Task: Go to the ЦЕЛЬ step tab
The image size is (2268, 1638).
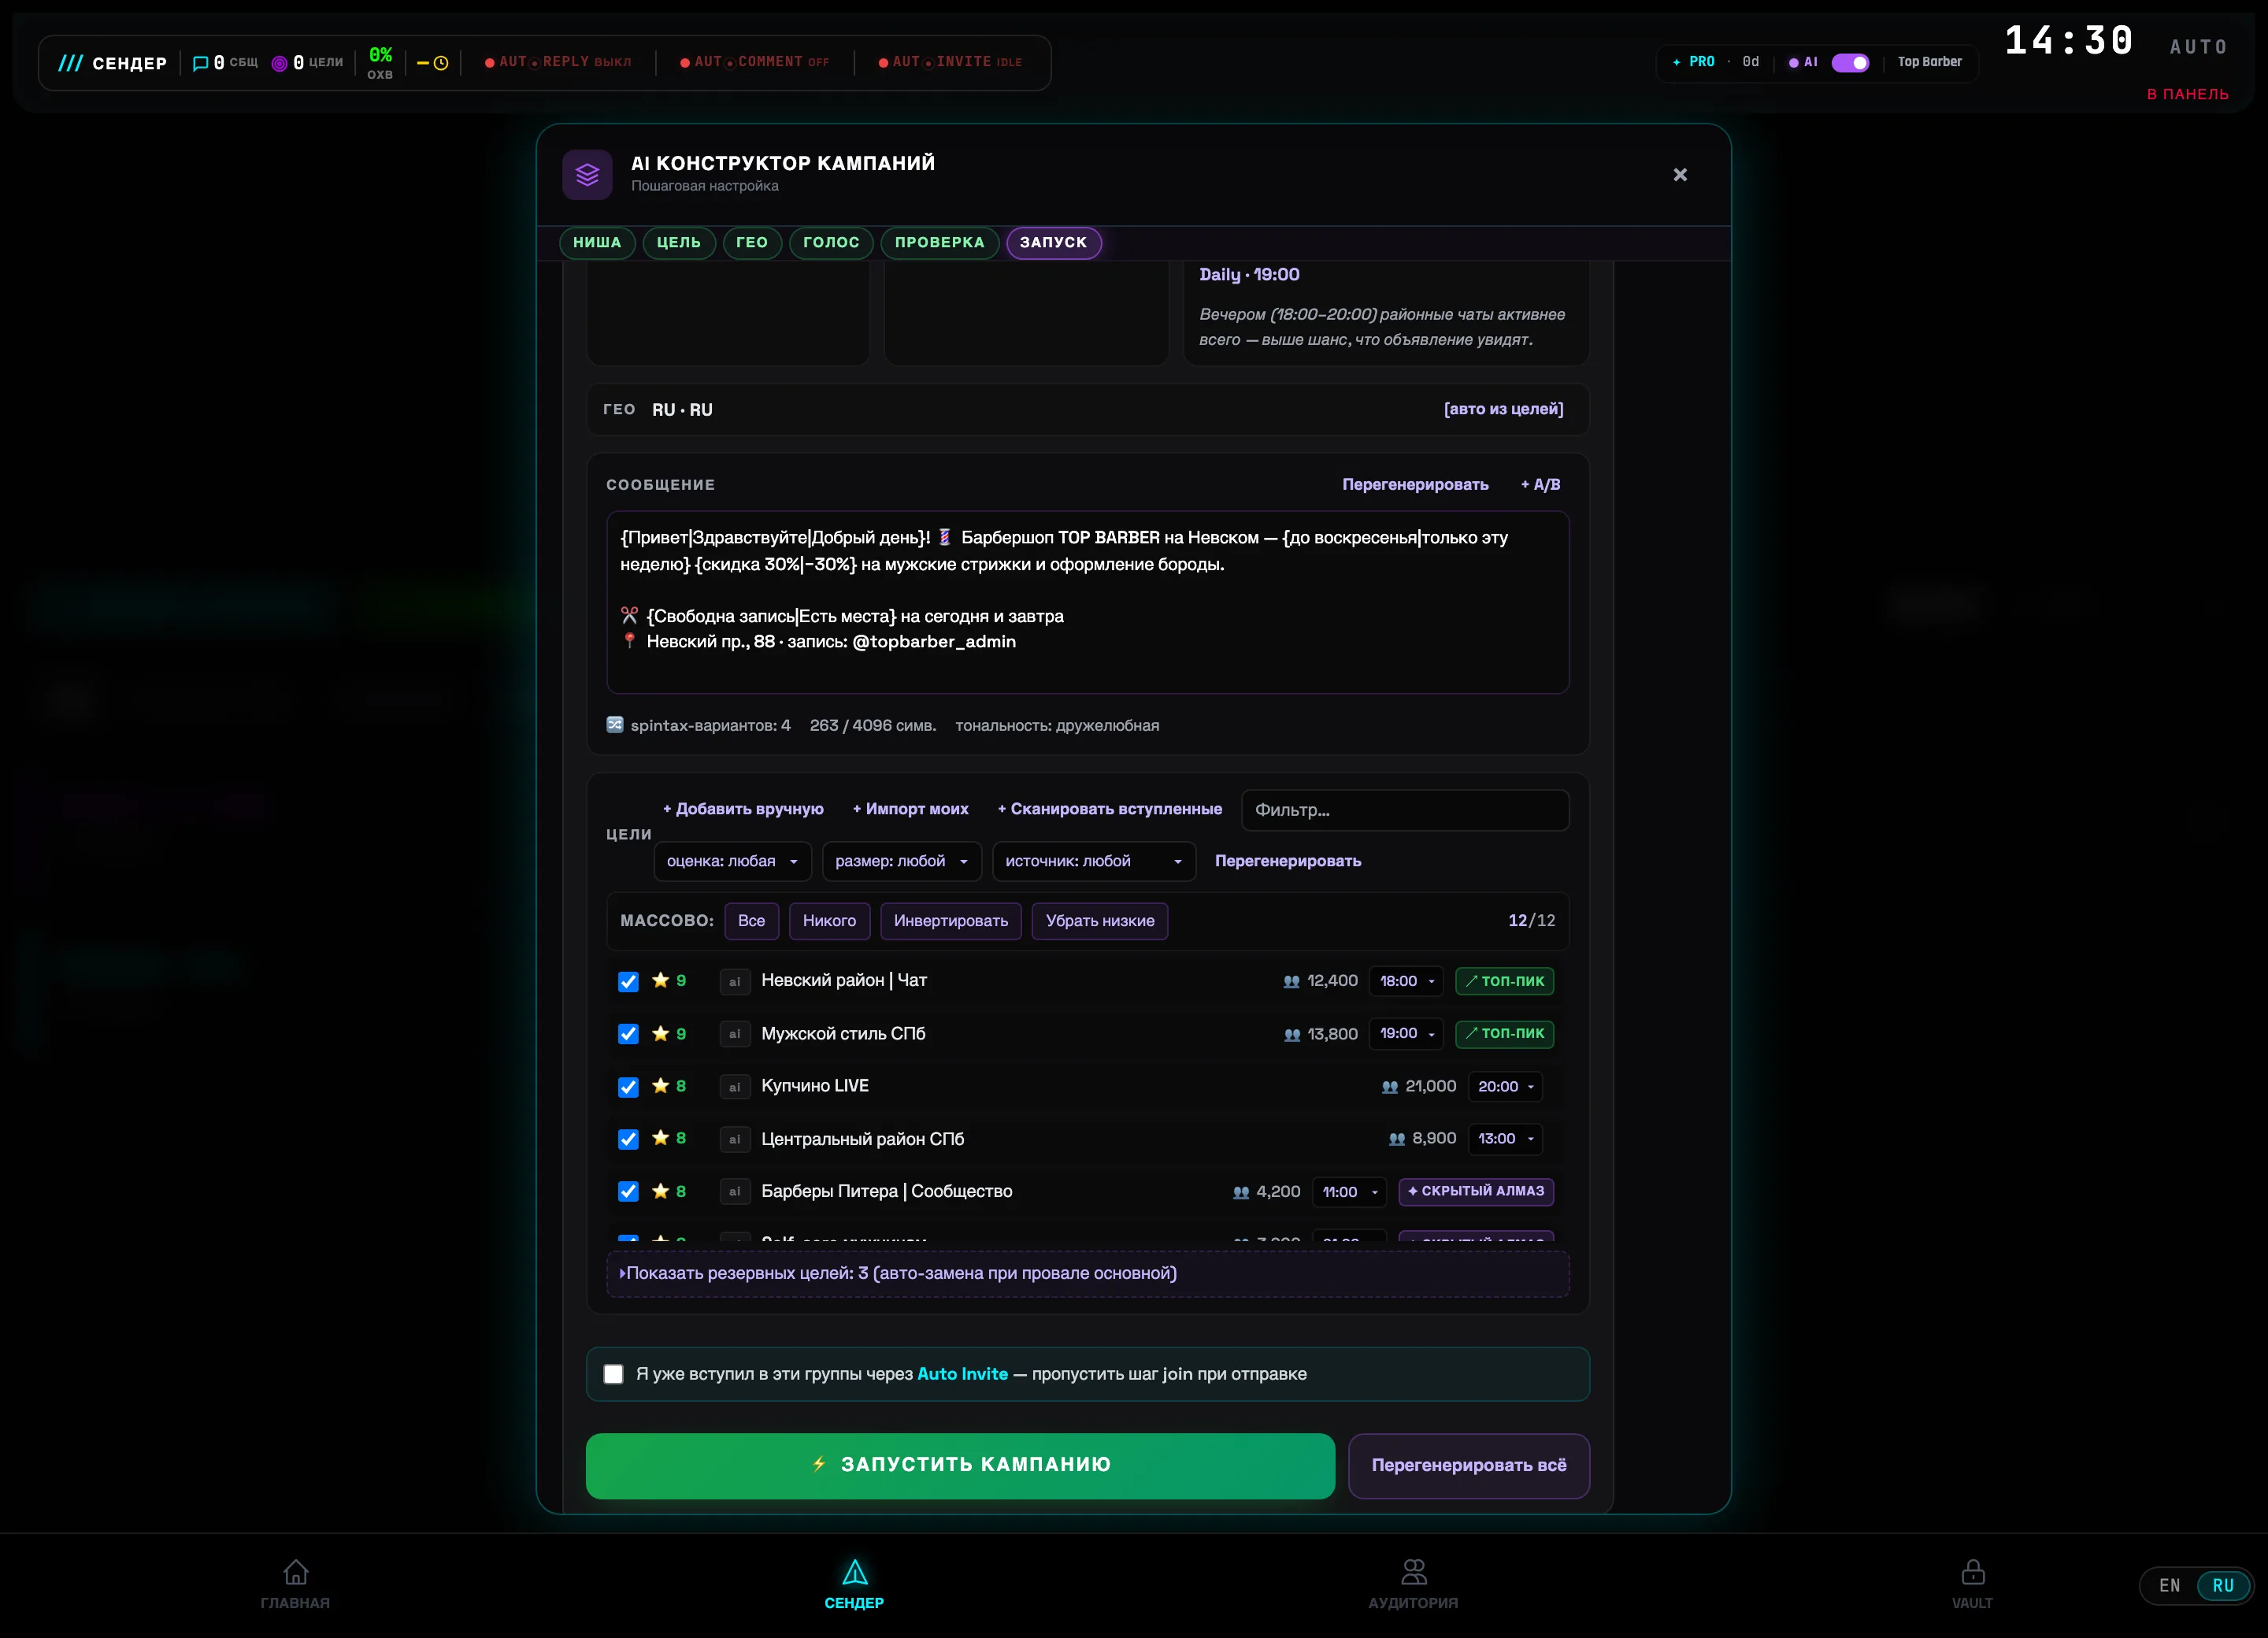Action: pos(679,242)
